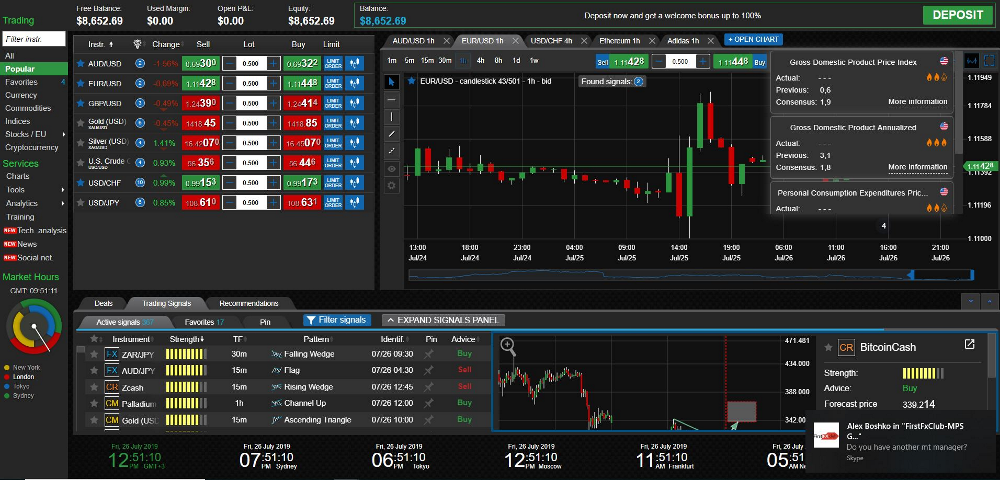The image size is (1000, 480).
Task: Open chart type indicator icon
Action: [972, 61]
